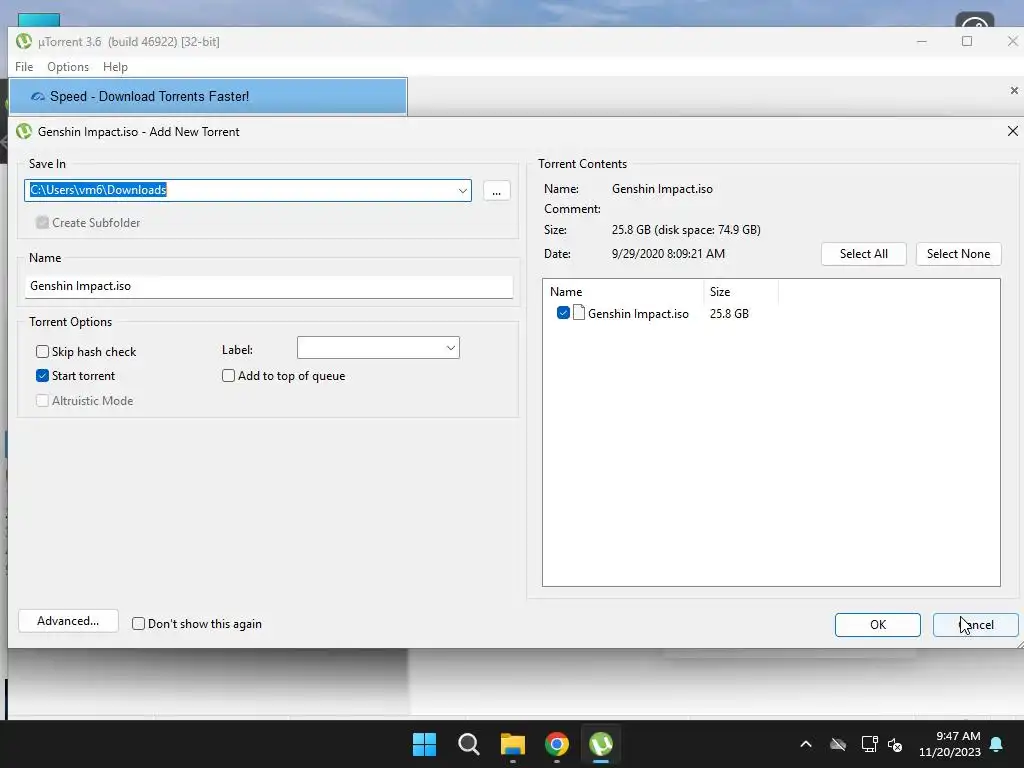
Task: Click Select All files button
Action: (x=863, y=254)
